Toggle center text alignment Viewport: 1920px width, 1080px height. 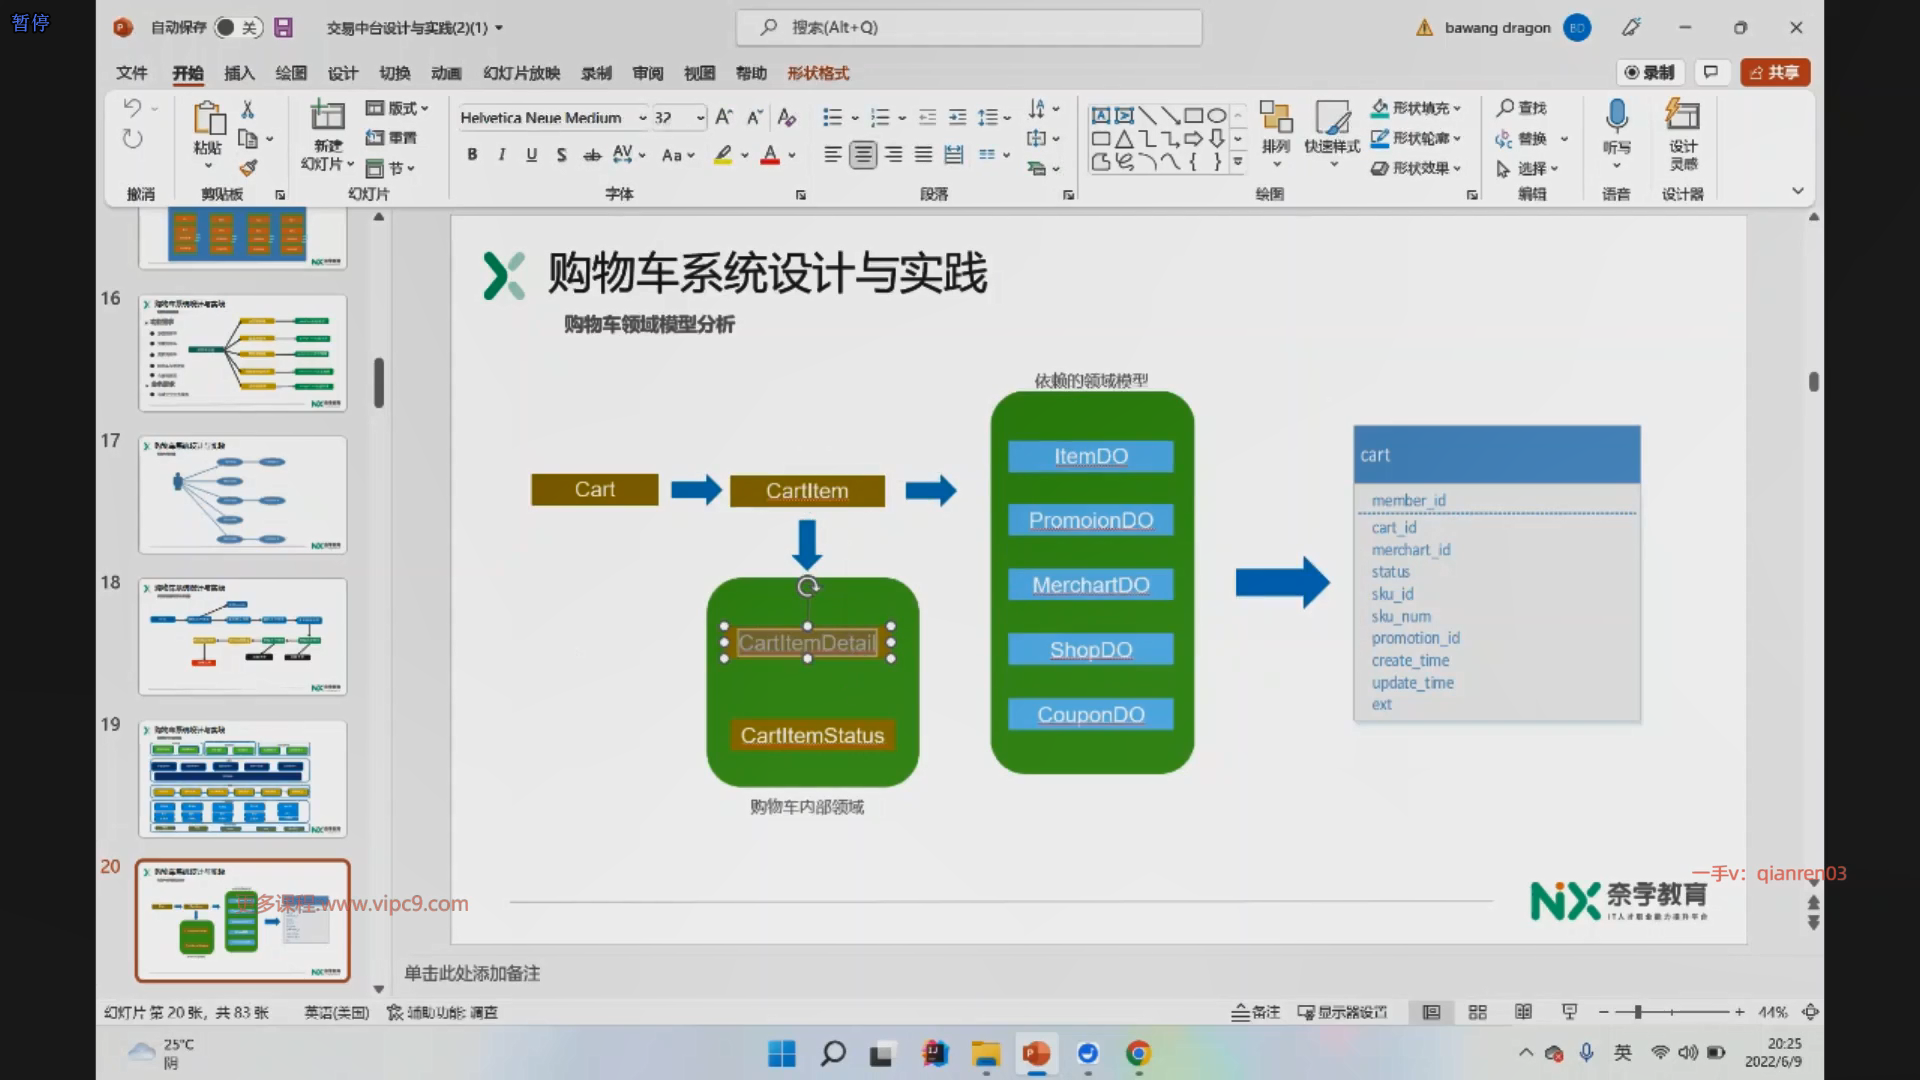863,155
